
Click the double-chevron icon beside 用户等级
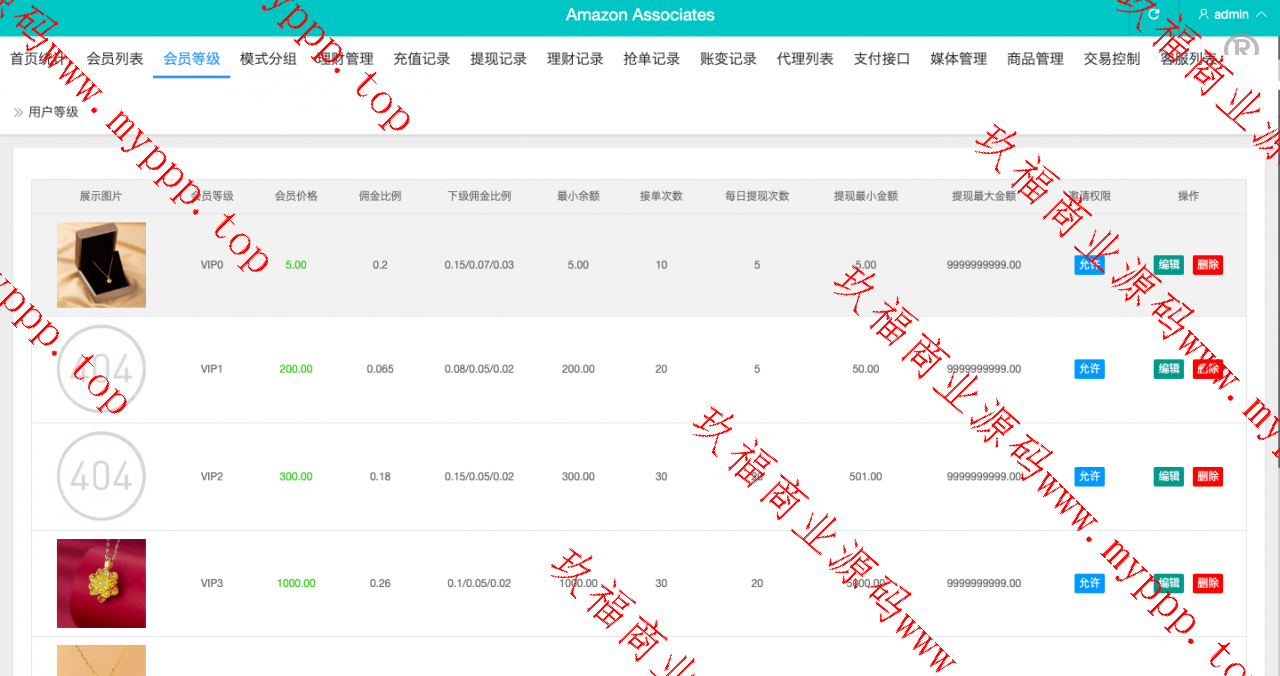point(18,112)
